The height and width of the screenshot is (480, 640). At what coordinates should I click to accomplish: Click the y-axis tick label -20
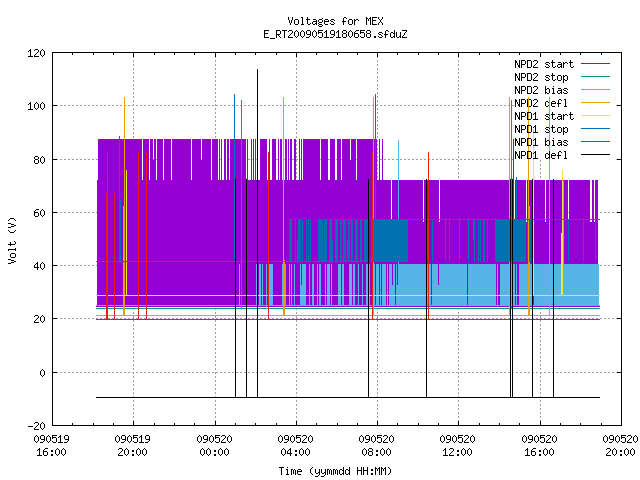click(36, 426)
